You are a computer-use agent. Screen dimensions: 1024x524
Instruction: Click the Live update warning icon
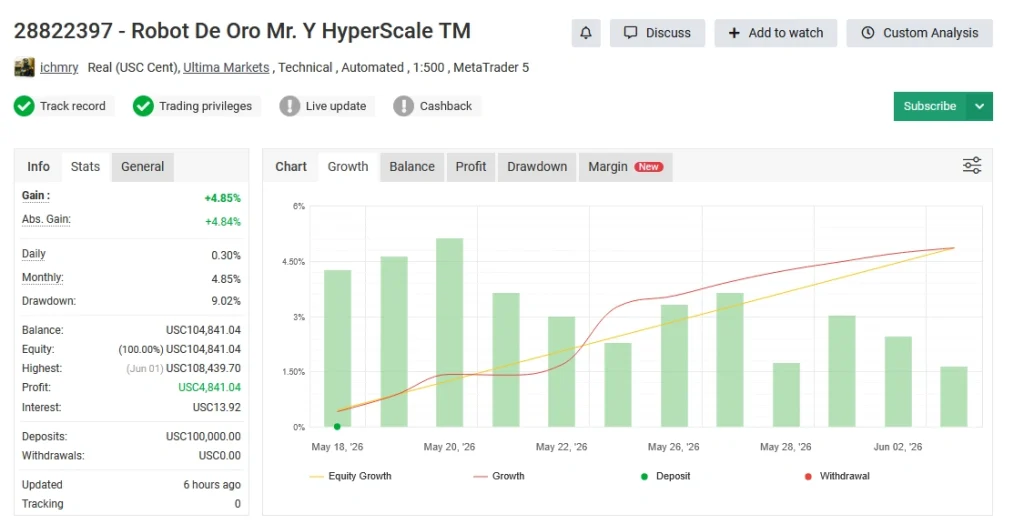[289, 106]
